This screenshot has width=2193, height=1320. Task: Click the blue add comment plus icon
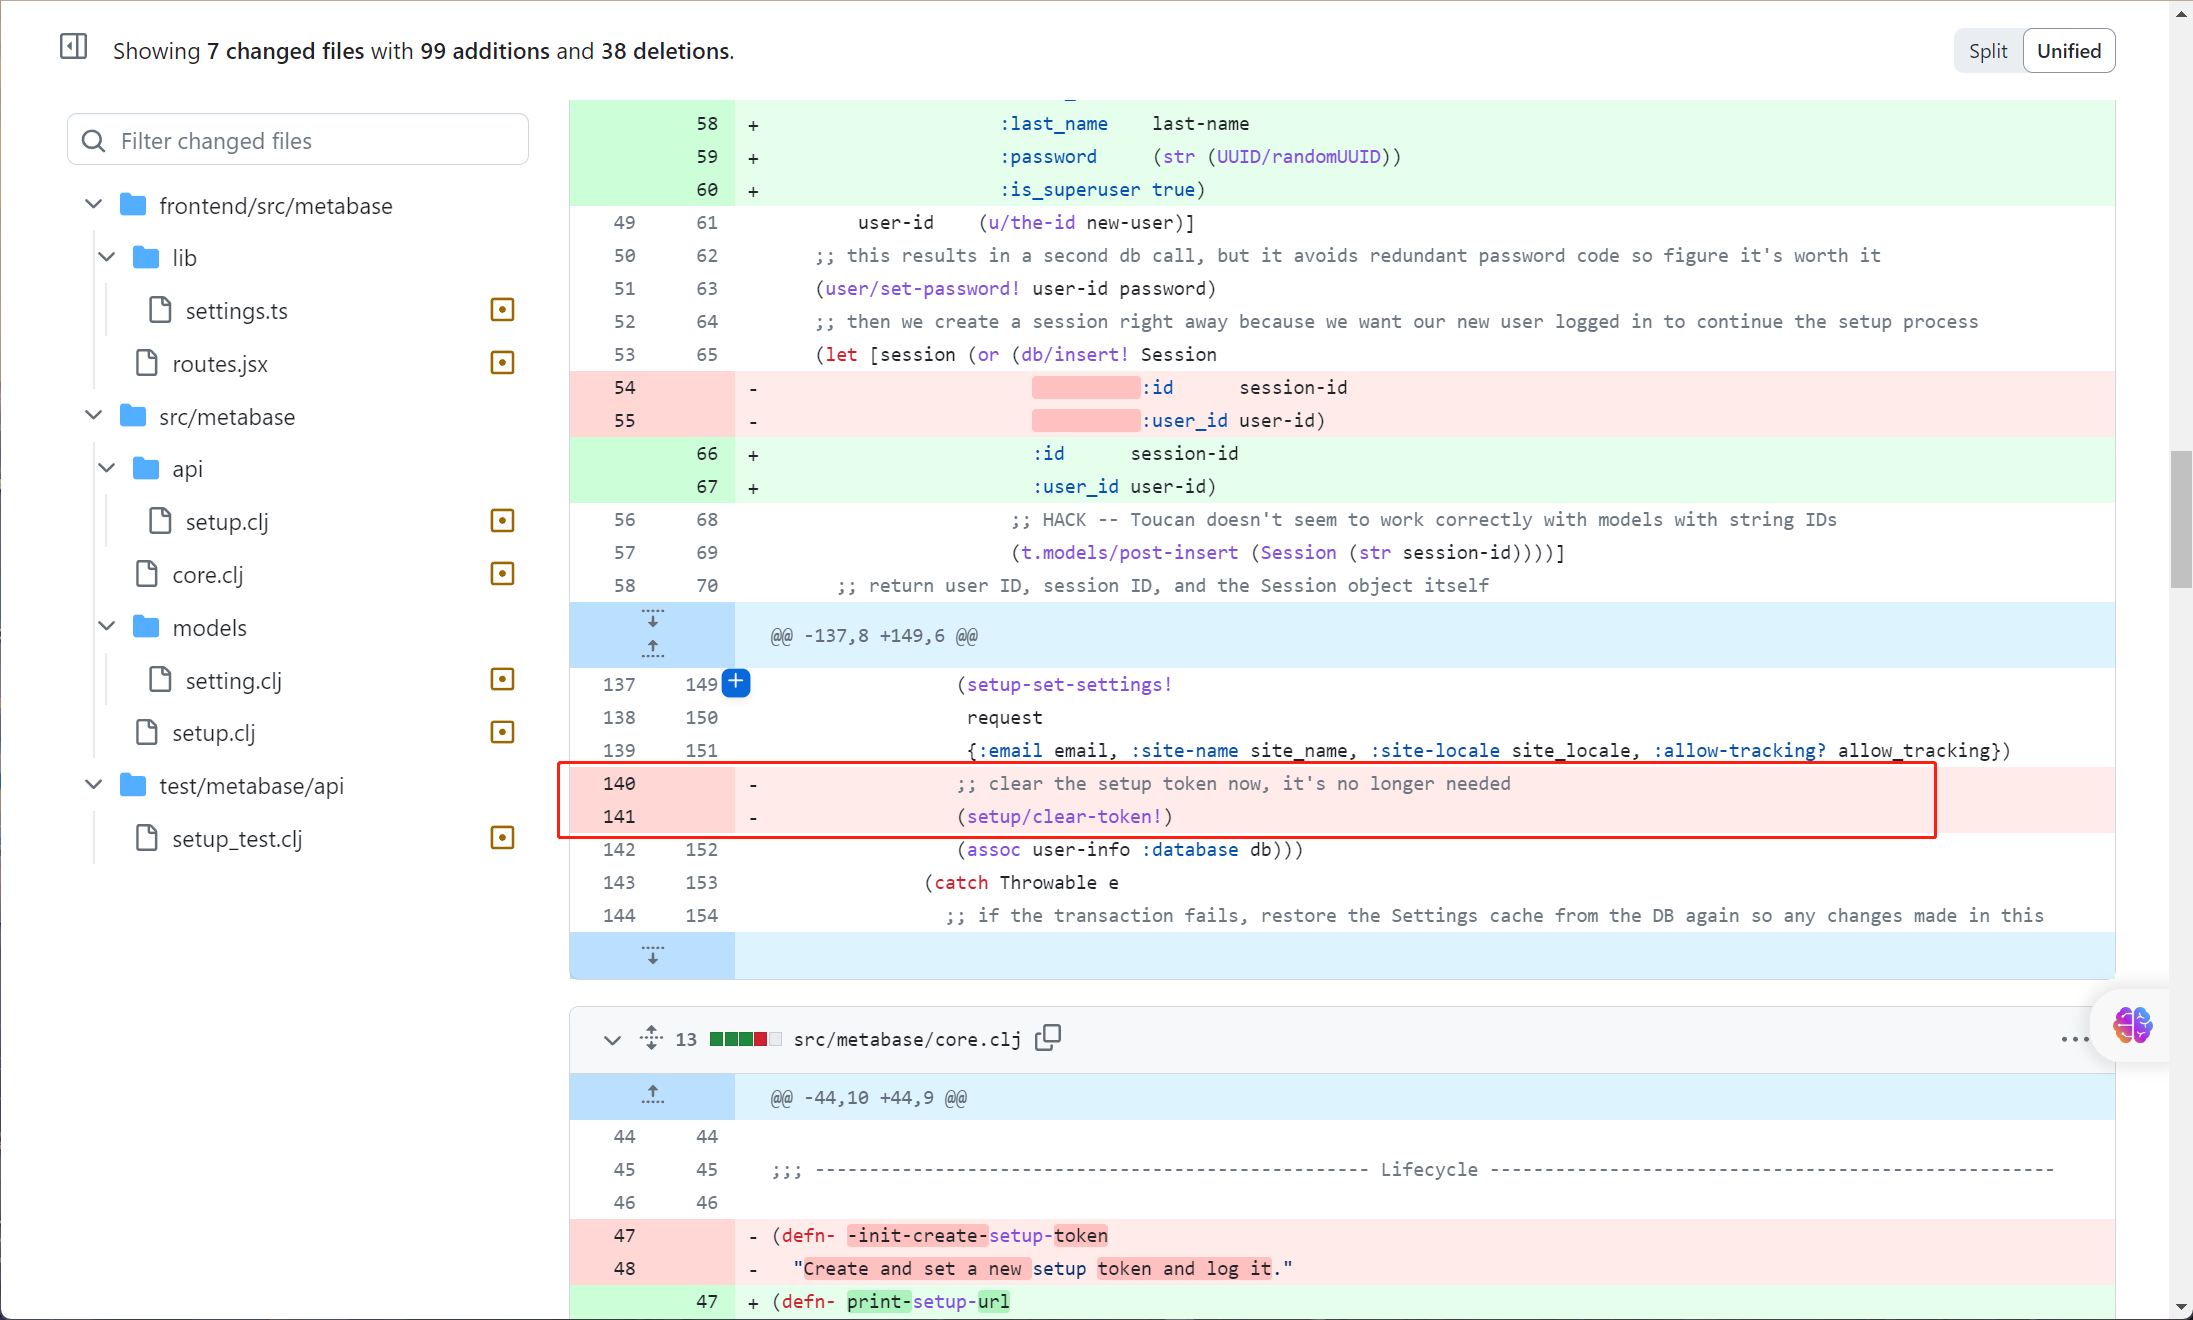coord(735,683)
